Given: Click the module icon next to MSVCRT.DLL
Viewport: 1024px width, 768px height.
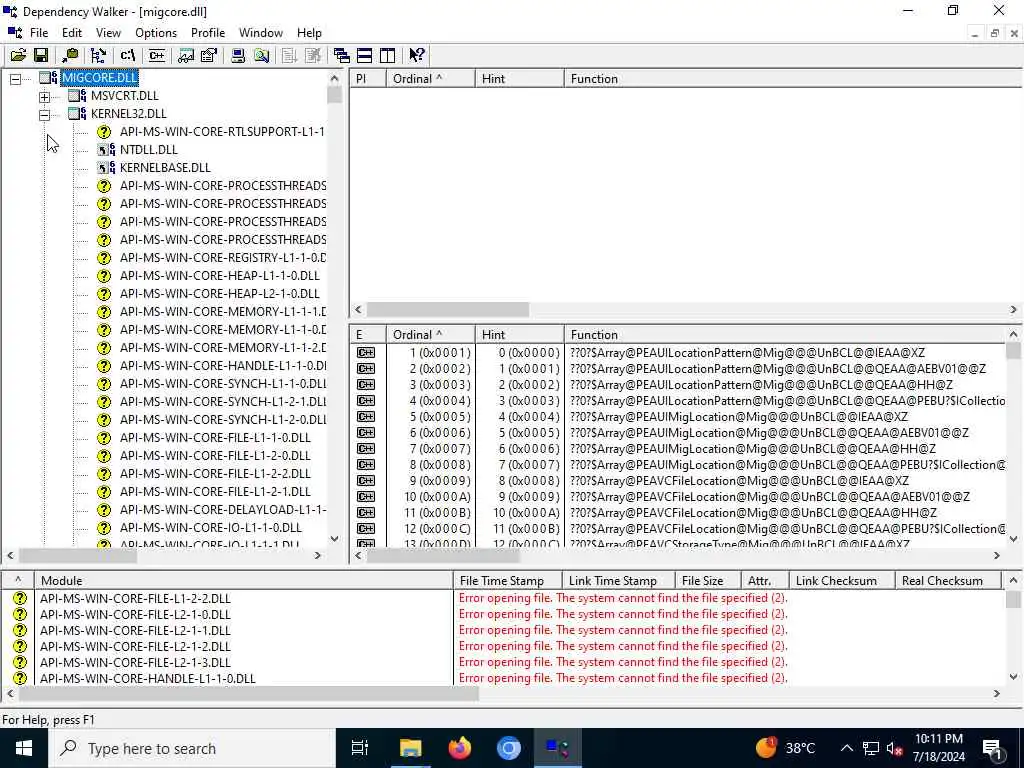Looking at the screenshot, I should 77,96.
